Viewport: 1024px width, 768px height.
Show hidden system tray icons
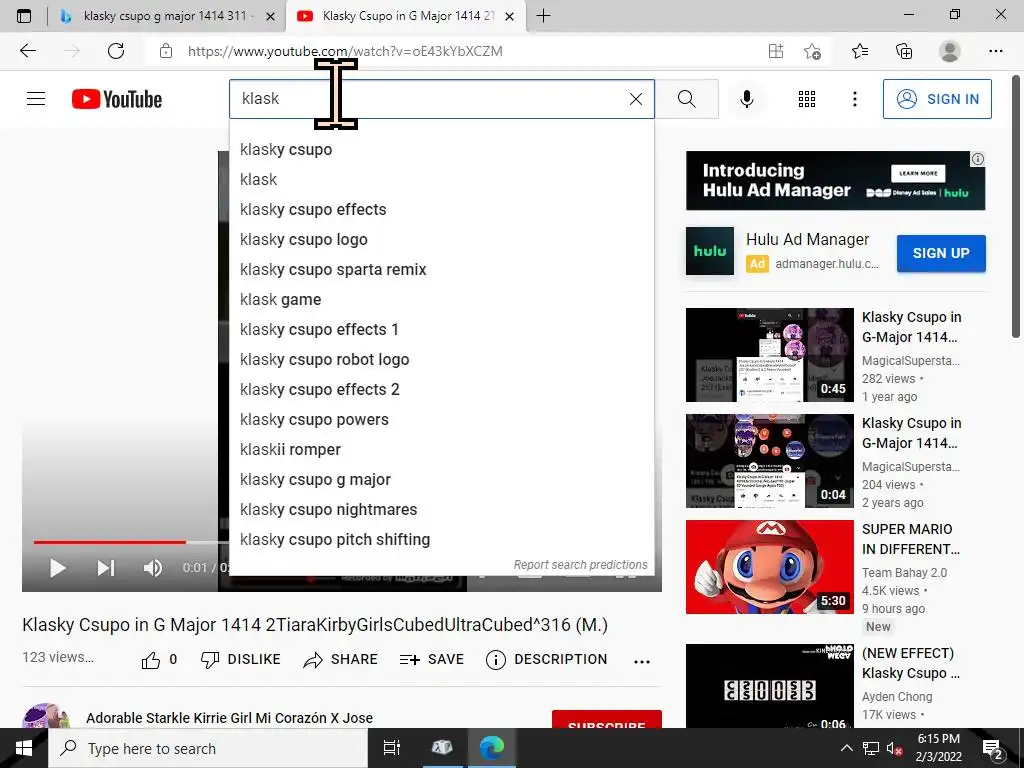(846, 748)
